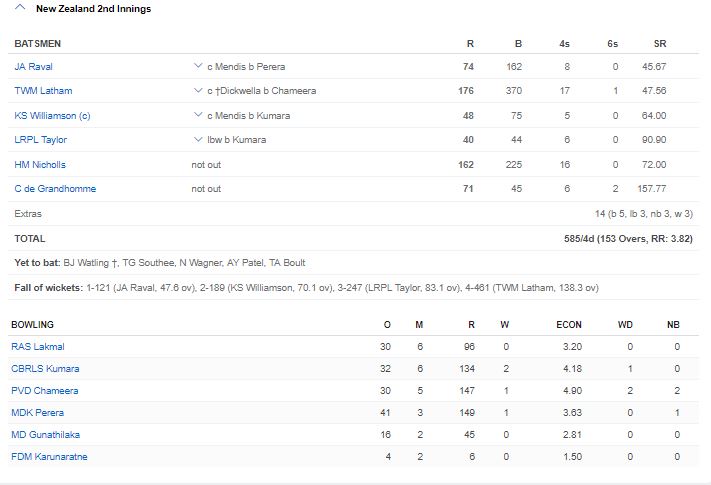Collapse the New Zealand 2nd Innings section
Image resolution: width=711 pixels, height=485 pixels.
coord(22,9)
